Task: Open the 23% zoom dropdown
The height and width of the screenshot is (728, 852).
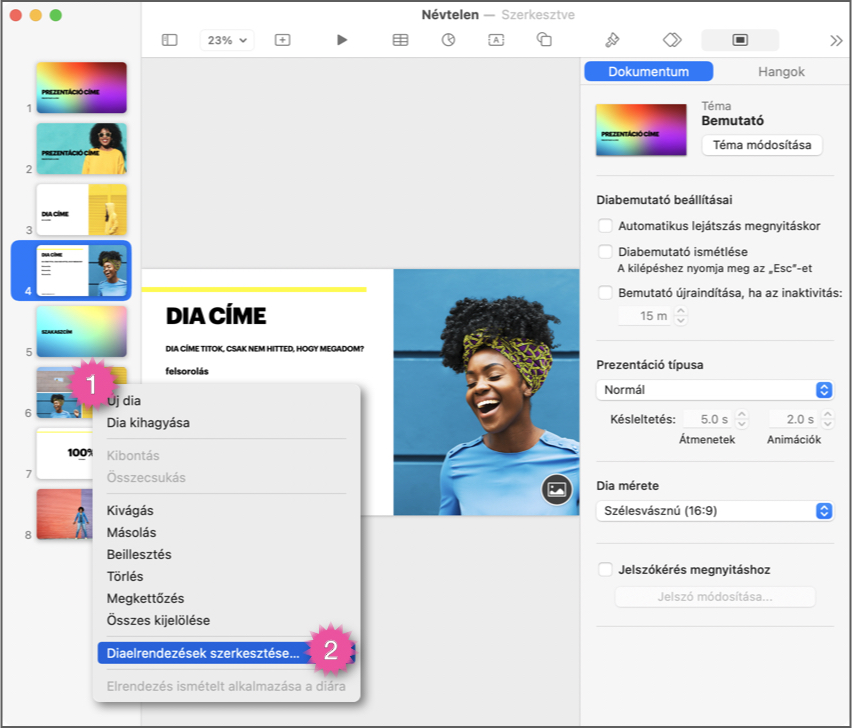Action: pyautogui.click(x=227, y=40)
